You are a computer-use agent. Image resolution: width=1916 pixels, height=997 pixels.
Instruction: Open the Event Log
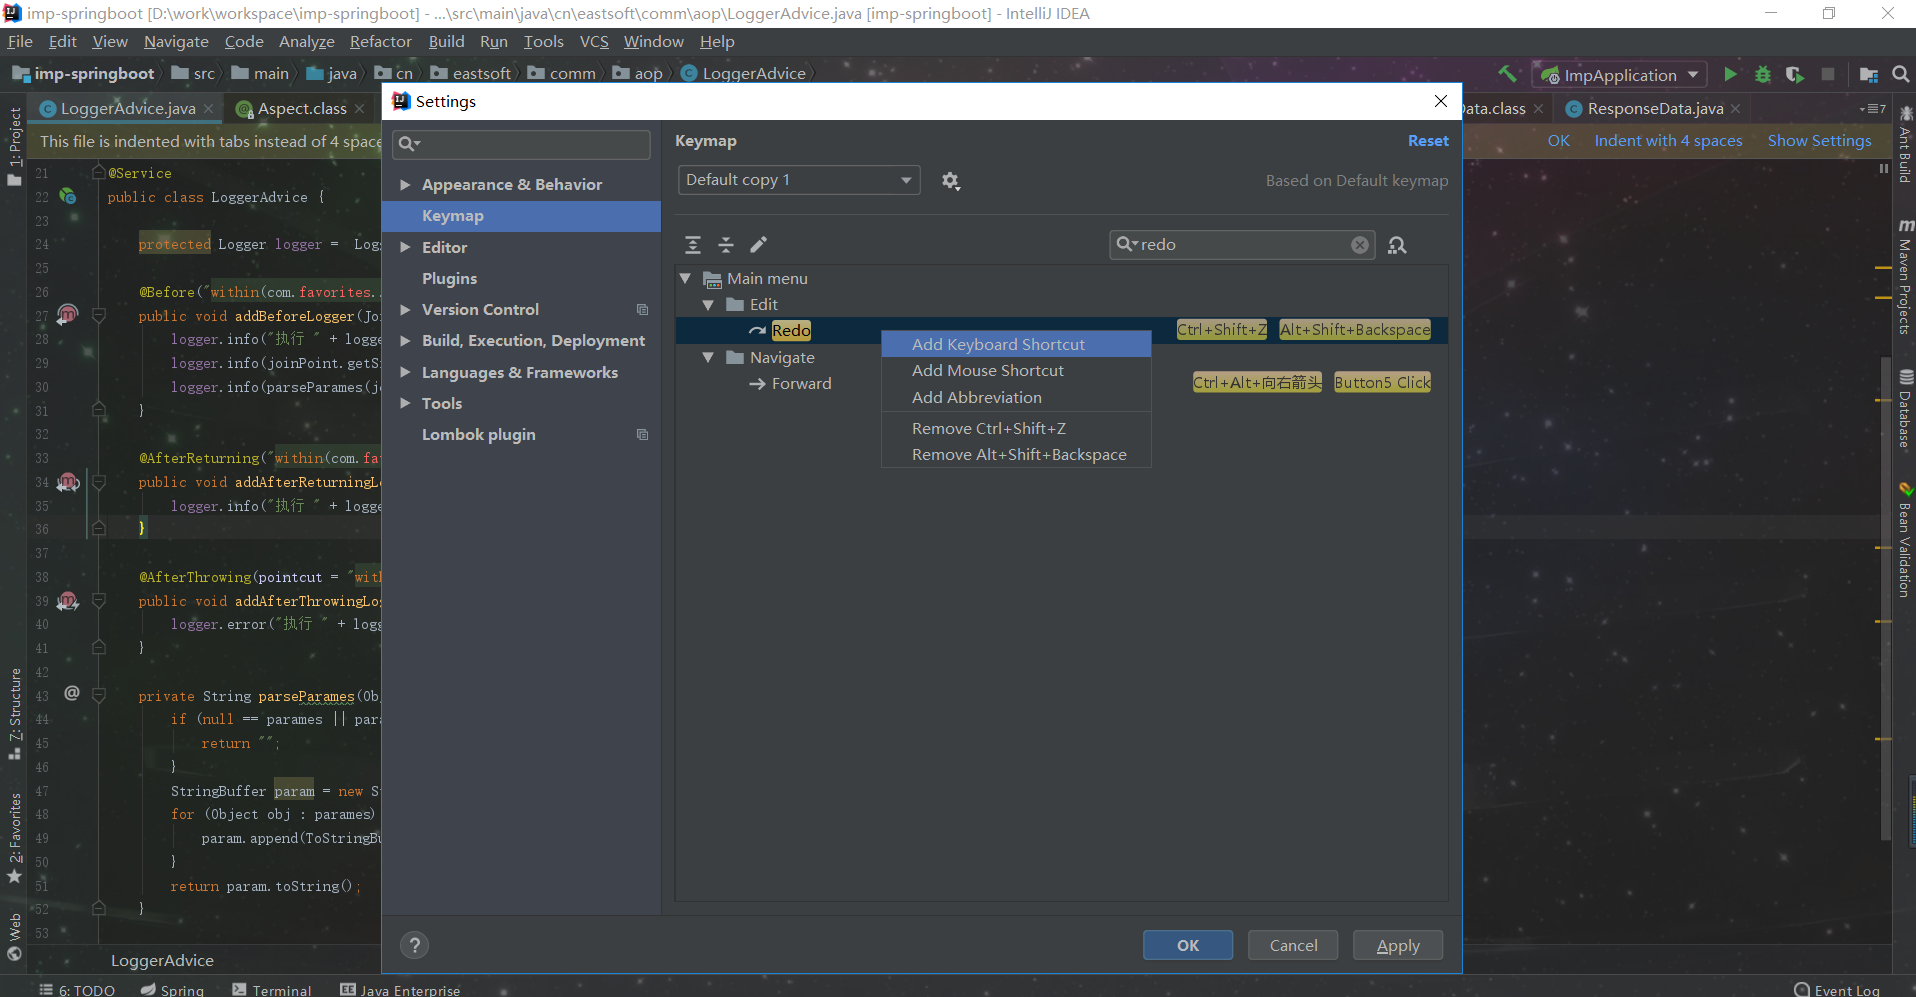click(1837, 989)
